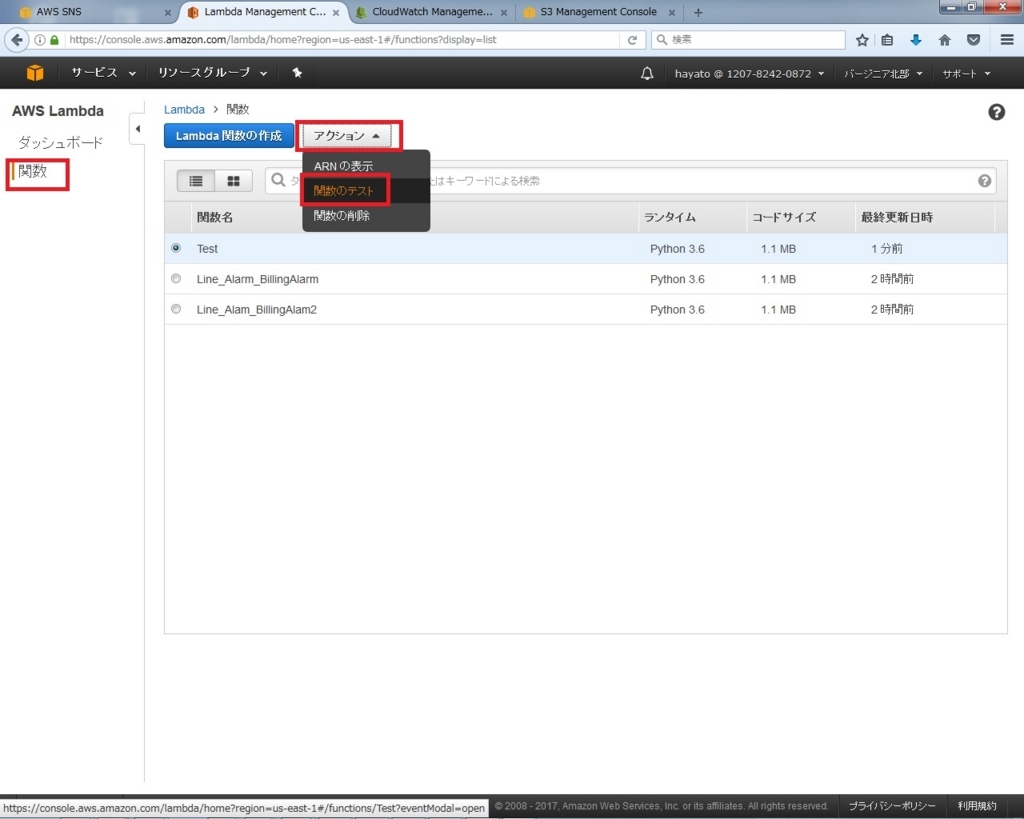Select the Line_Alarm_BillingAlarm radio button
The height and width of the screenshot is (819, 1024).
tap(176, 279)
